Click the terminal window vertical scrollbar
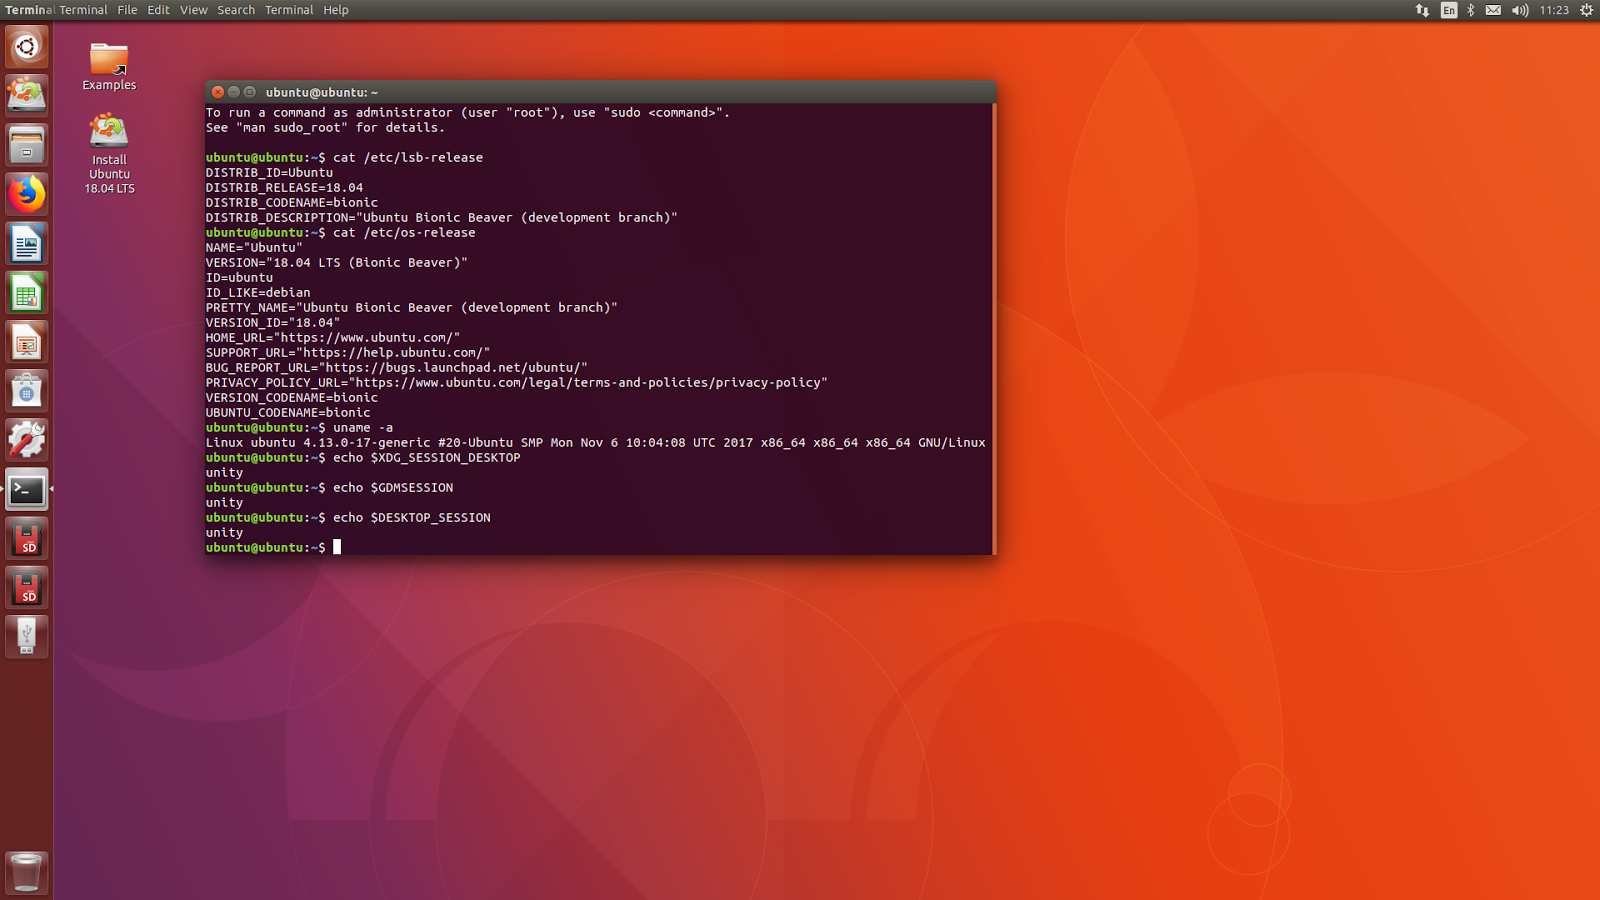 994,329
